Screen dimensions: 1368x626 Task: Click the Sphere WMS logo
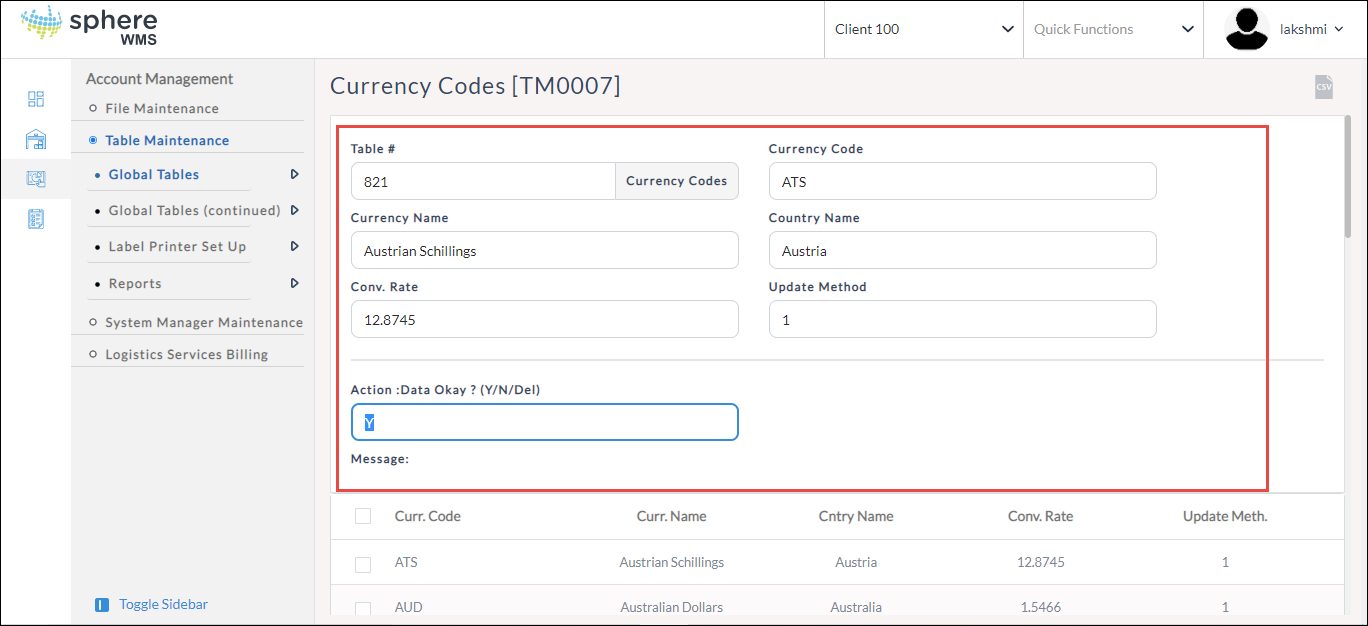[89, 28]
